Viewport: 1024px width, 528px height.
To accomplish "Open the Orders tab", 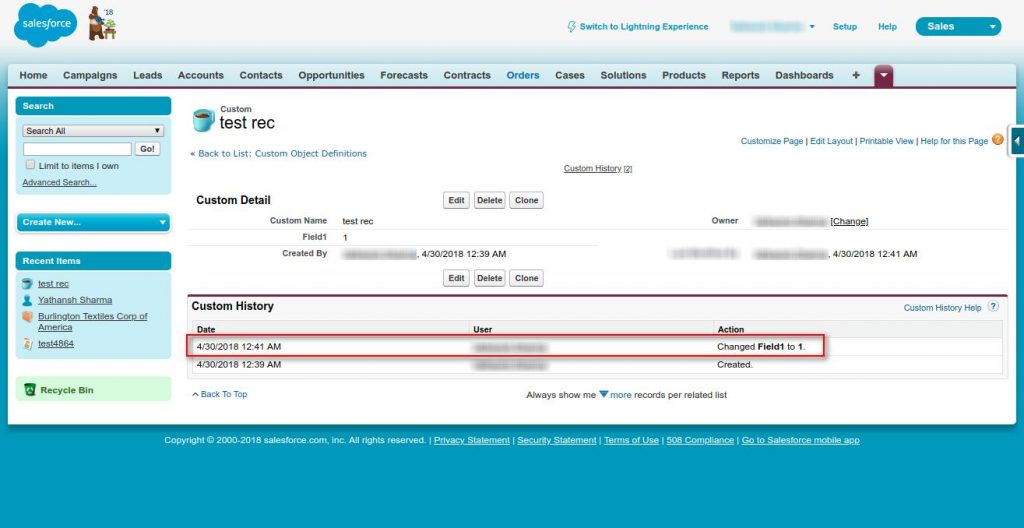I will coord(523,75).
